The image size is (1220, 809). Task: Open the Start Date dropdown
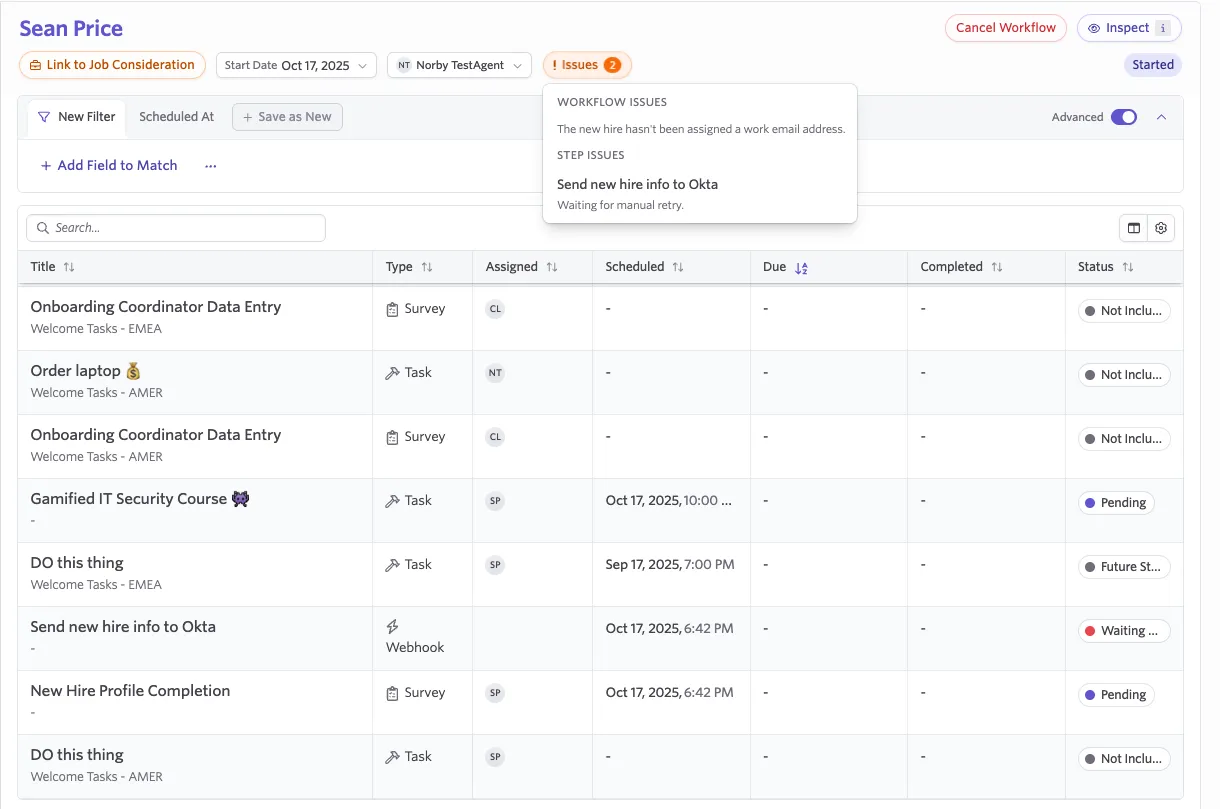tap(296, 65)
